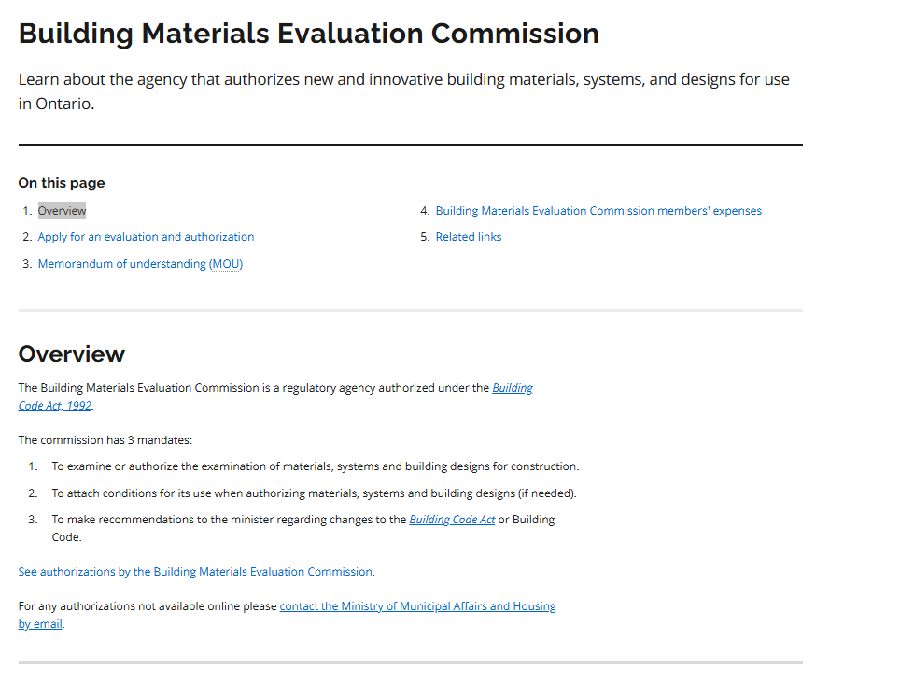Click the text The commission has 3 mandates
Image resolution: width=900 pixels, height=681 pixels.
click(105, 439)
